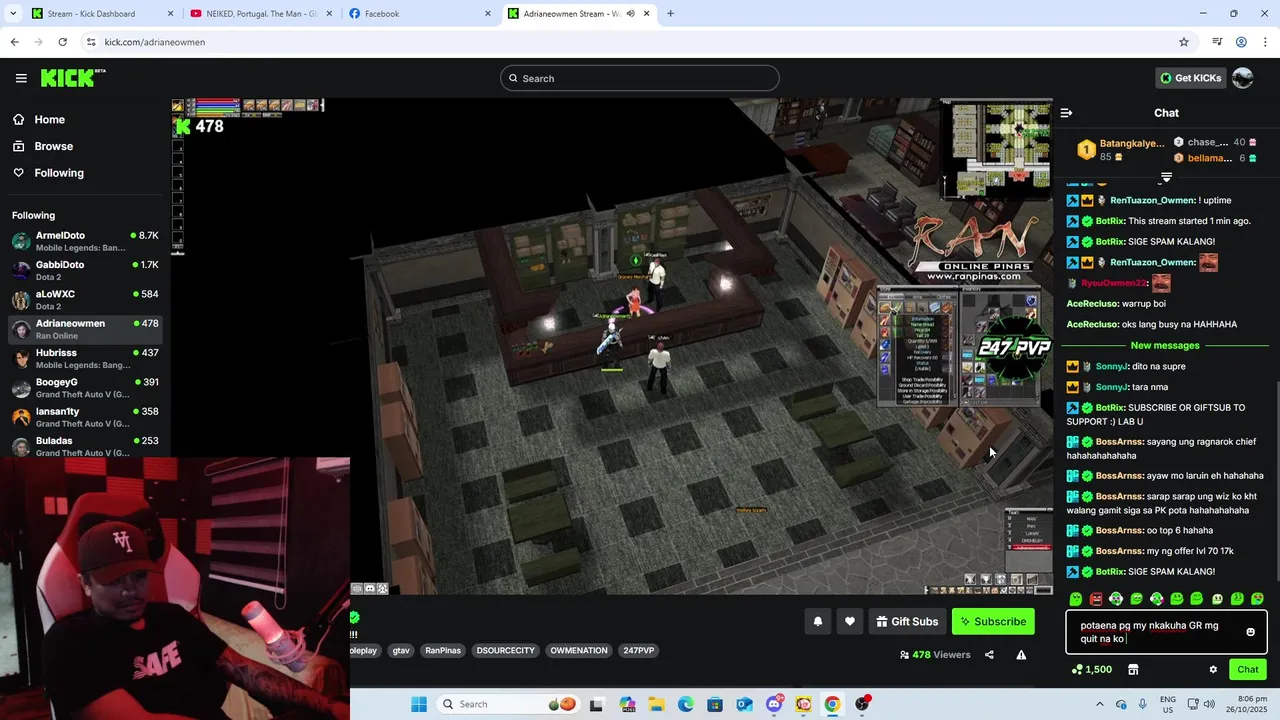The height and width of the screenshot is (720, 1280).
Task: Open the Kick hamburger menu
Action: [21, 78]
